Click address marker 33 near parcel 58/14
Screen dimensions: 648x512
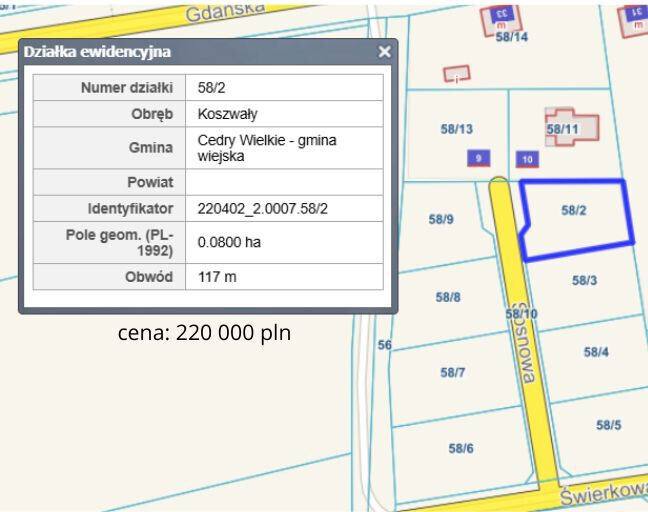pyautogui.click(x=502, y=14)
